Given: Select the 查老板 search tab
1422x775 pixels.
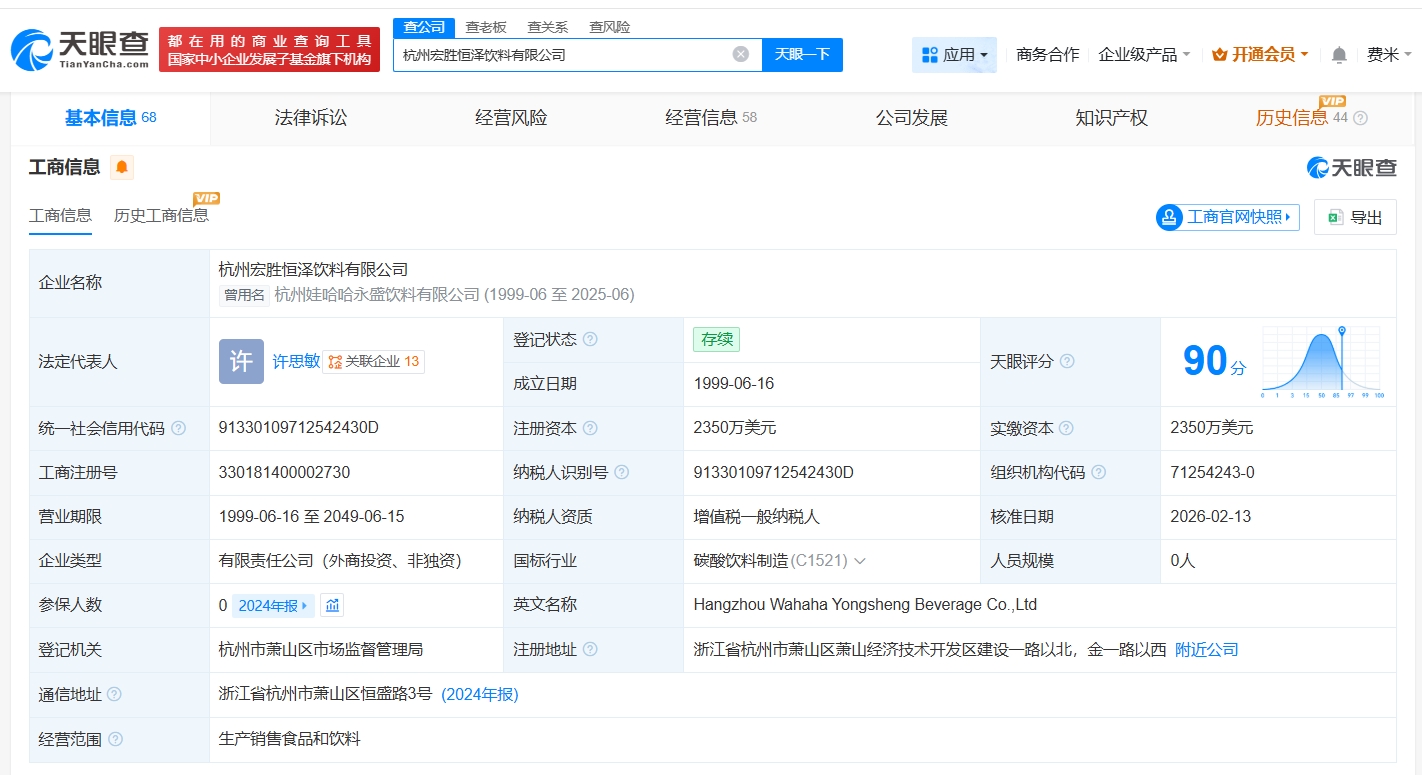Looking at the screenshot, I should pos(486,27).
